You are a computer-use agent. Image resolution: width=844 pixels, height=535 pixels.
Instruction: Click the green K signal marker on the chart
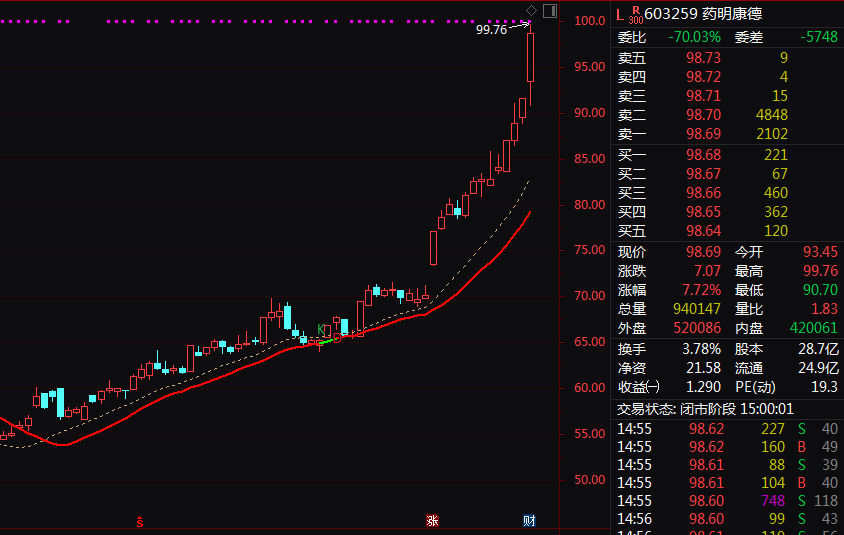click(322, 329)
